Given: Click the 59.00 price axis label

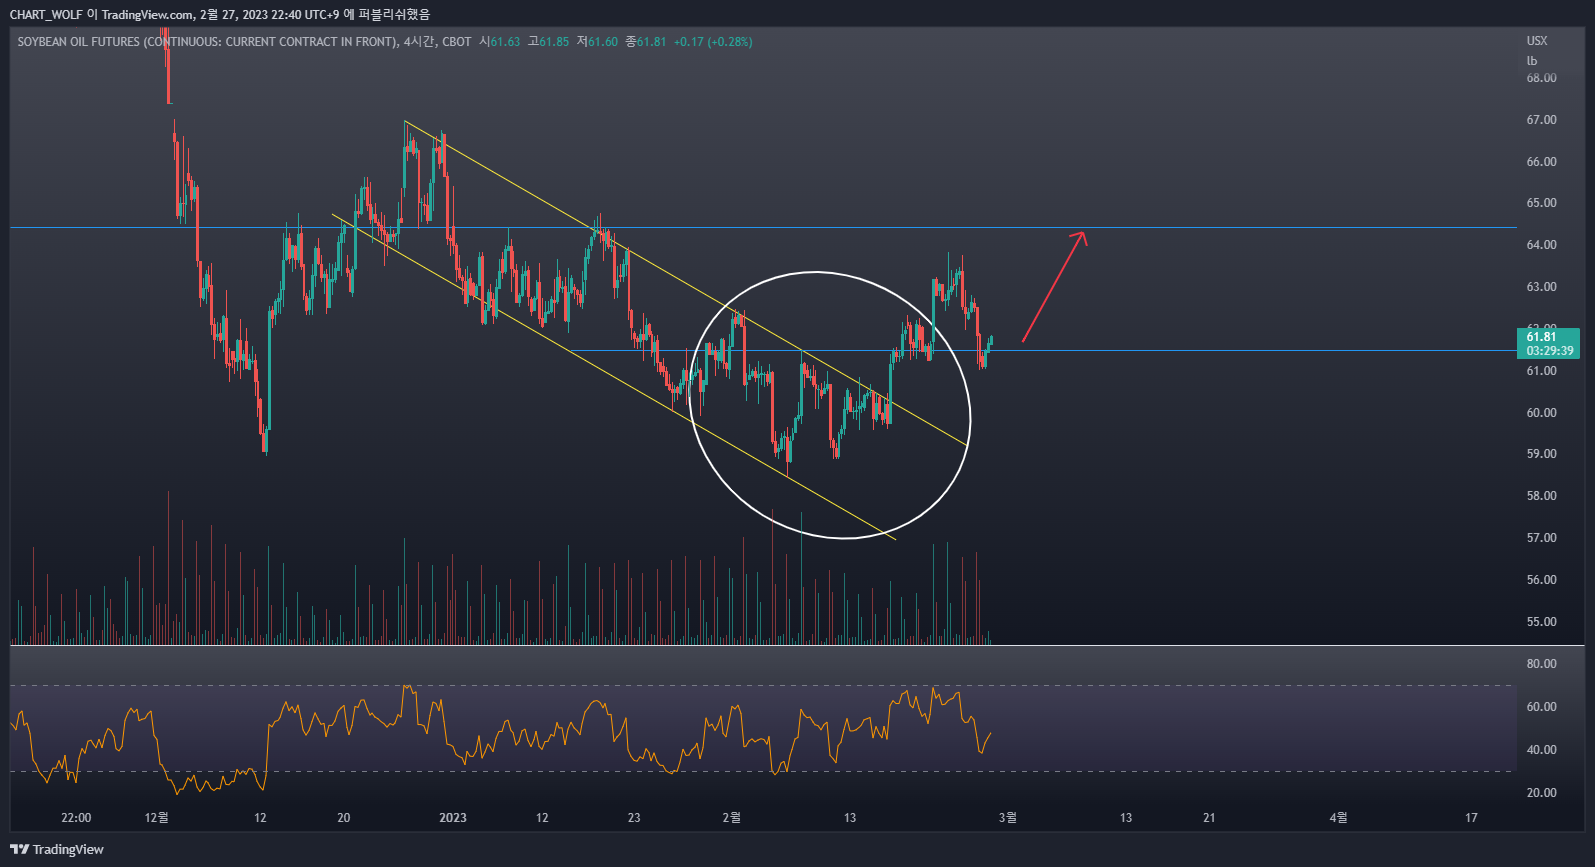Looking at the screenshot, I should (1541, 454).
